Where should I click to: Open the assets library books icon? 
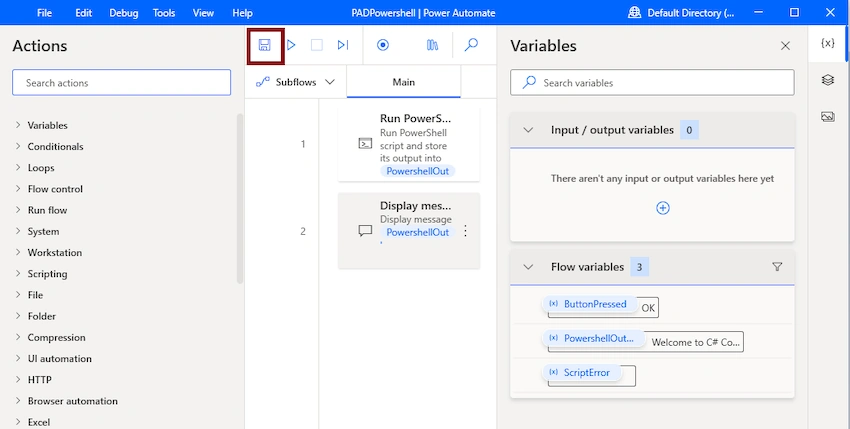pos(432,45)
